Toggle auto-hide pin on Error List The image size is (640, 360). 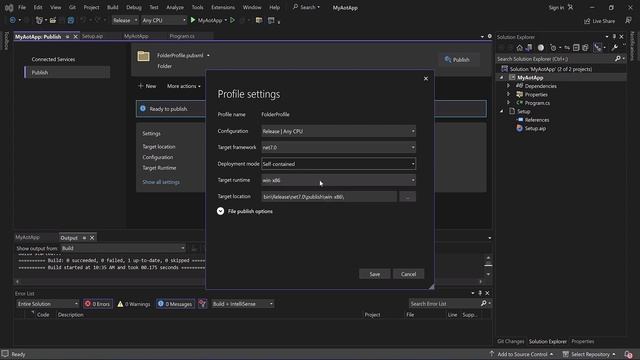(x=480, y=293)
